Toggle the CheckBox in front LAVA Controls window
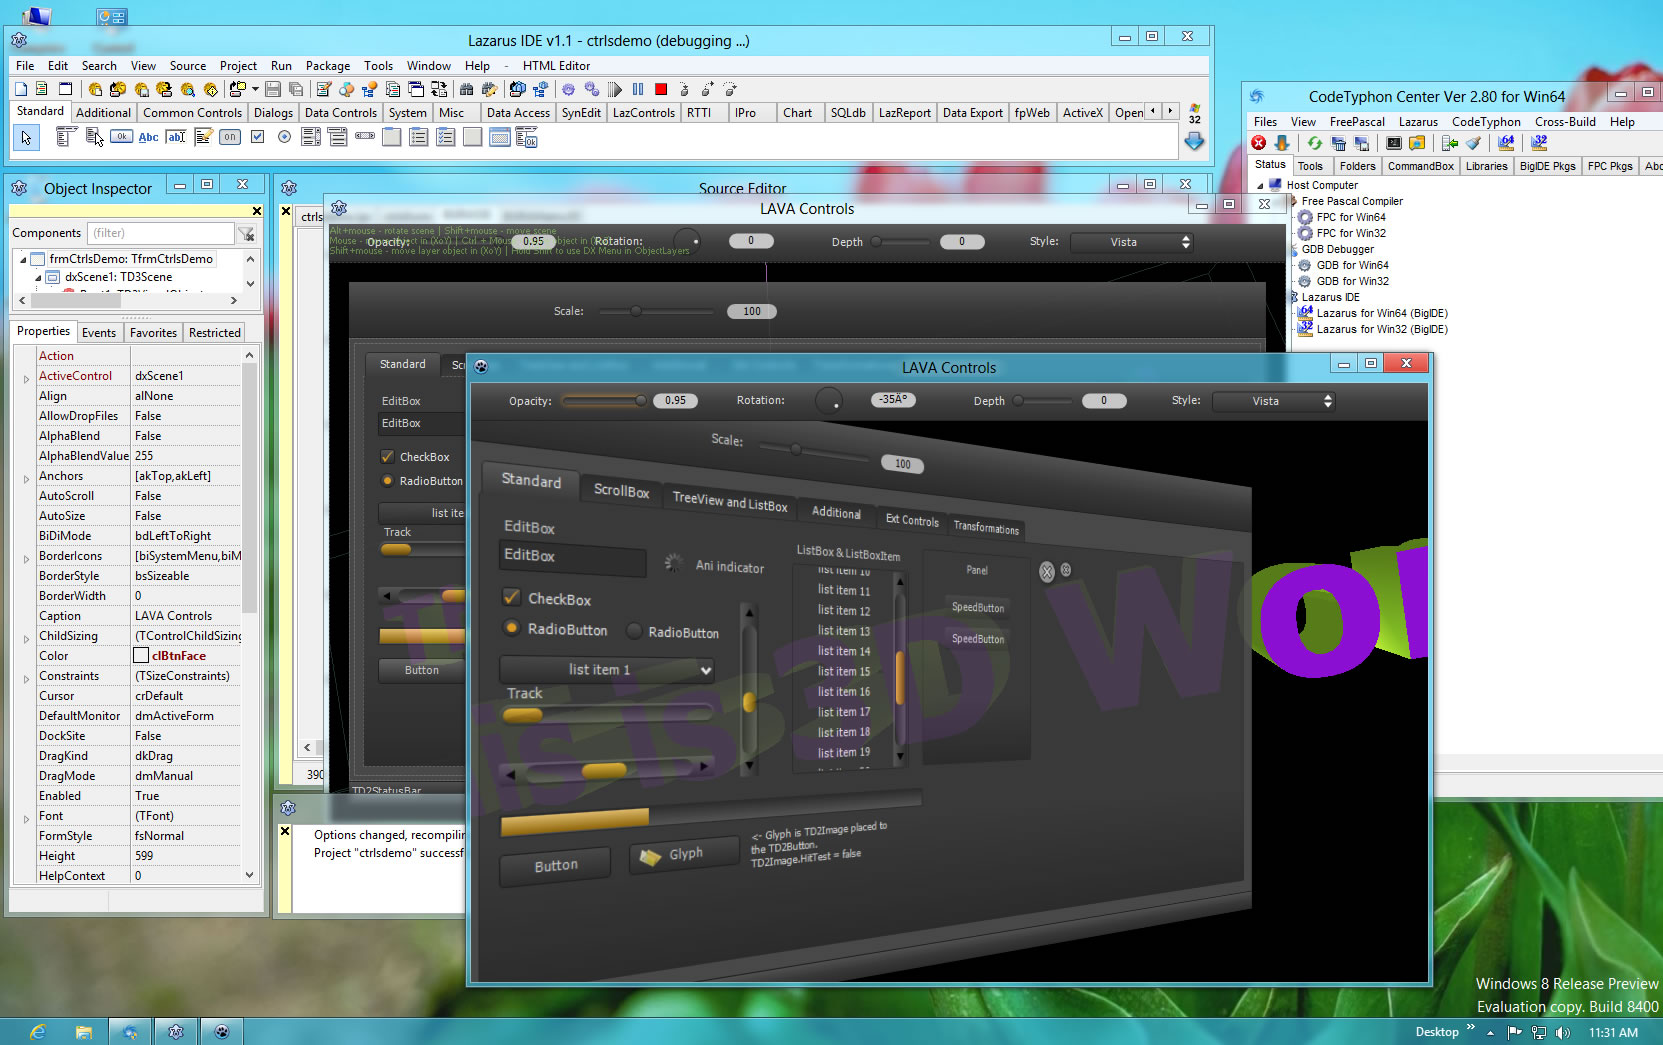The height and width of the screenshot is (1045, 1663). [511, 597]
